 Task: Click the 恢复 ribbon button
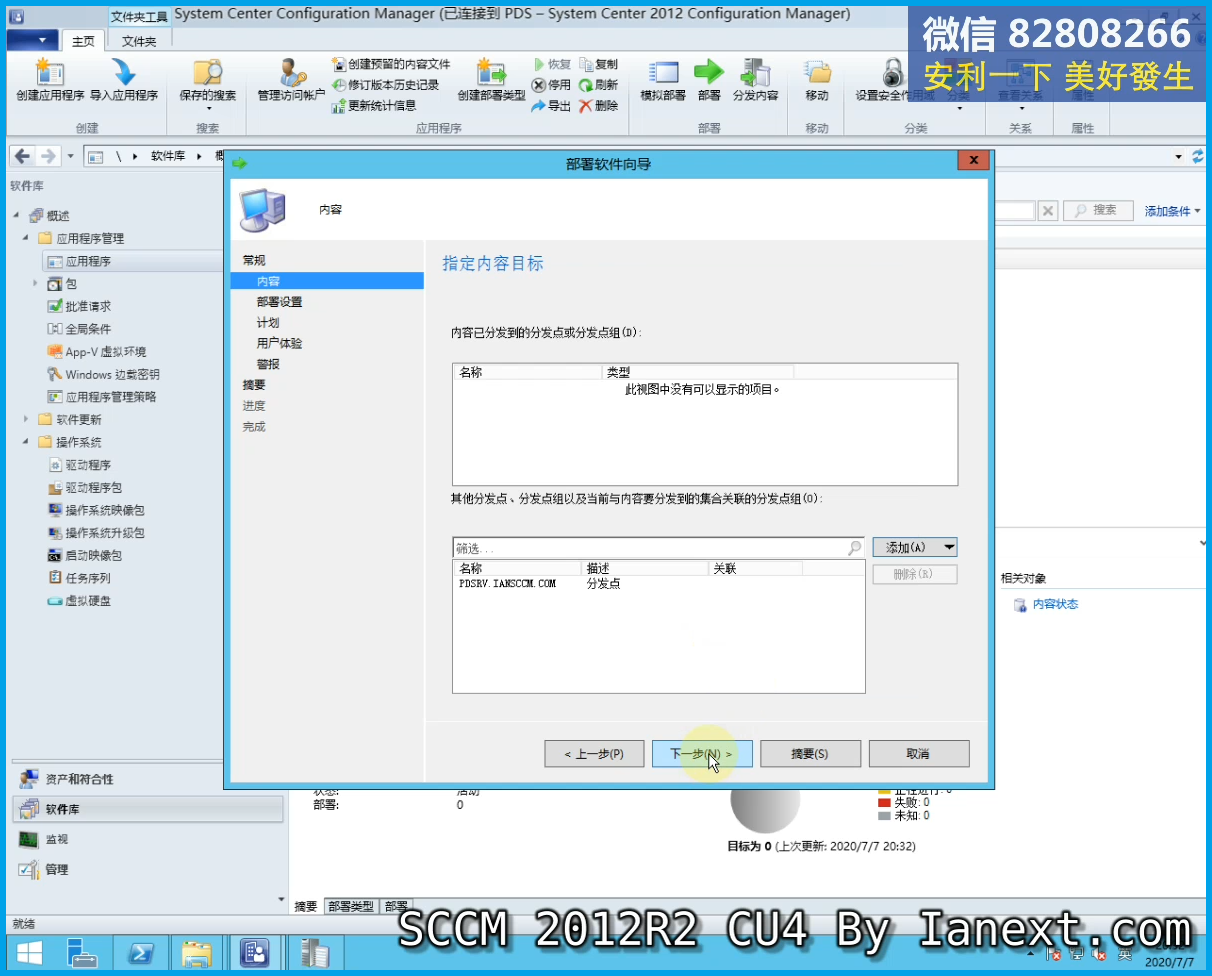(552, 64)
